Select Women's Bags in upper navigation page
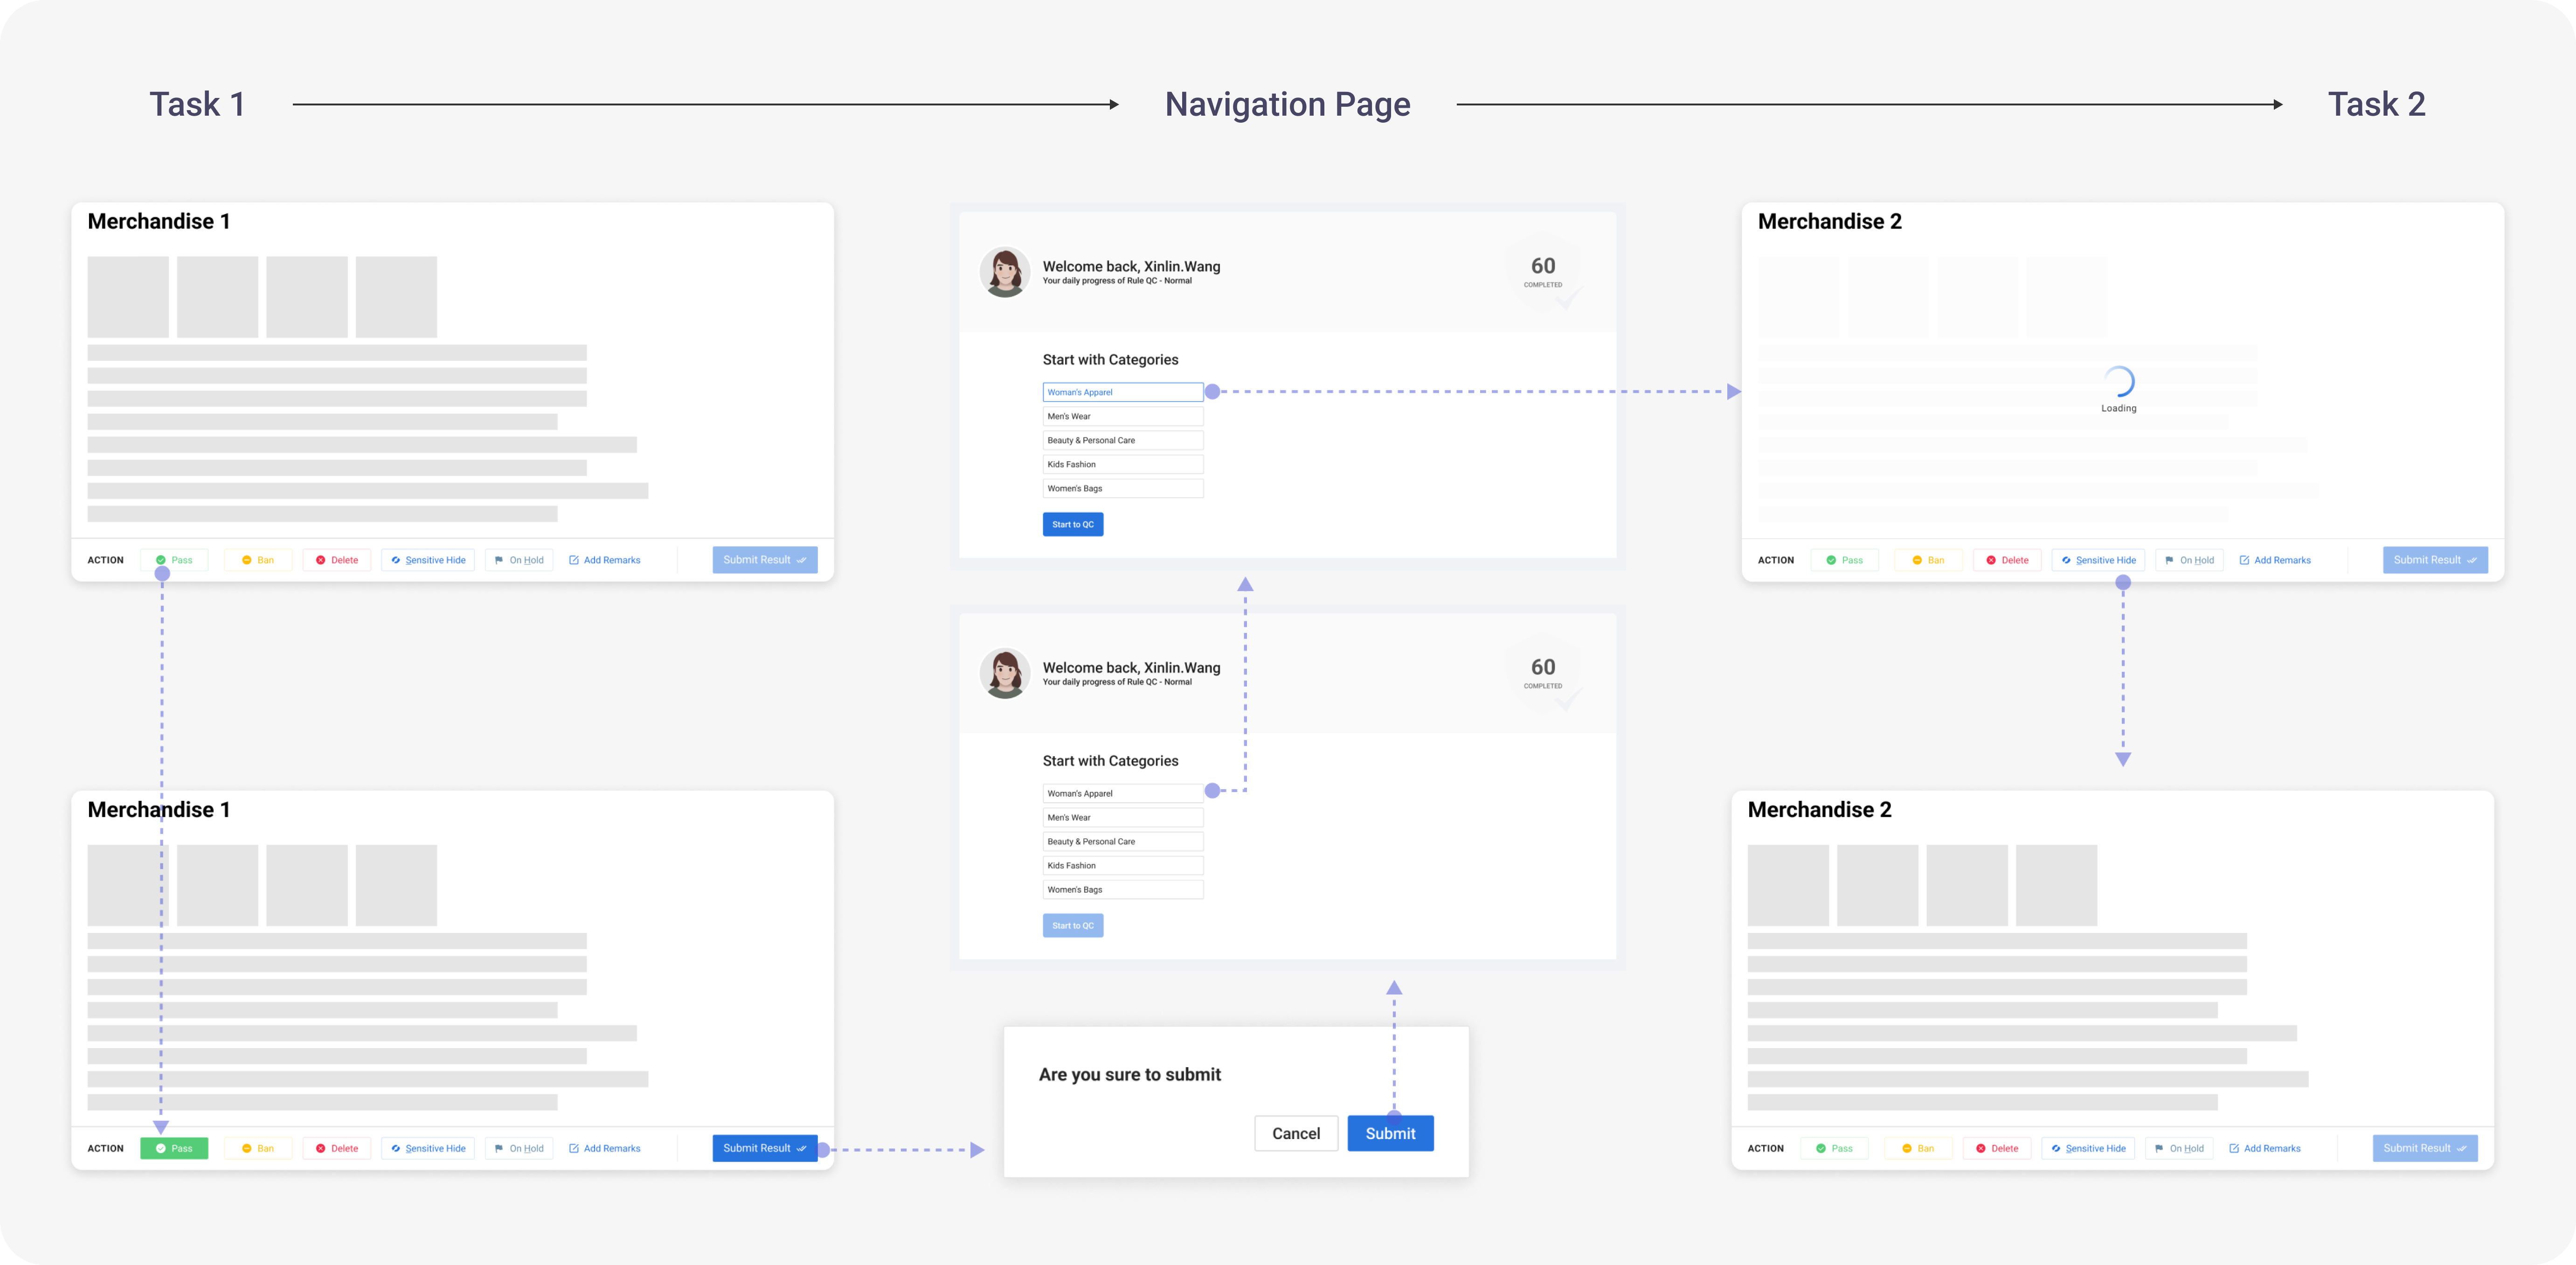2576x1265 pixels. [1123, 488]
